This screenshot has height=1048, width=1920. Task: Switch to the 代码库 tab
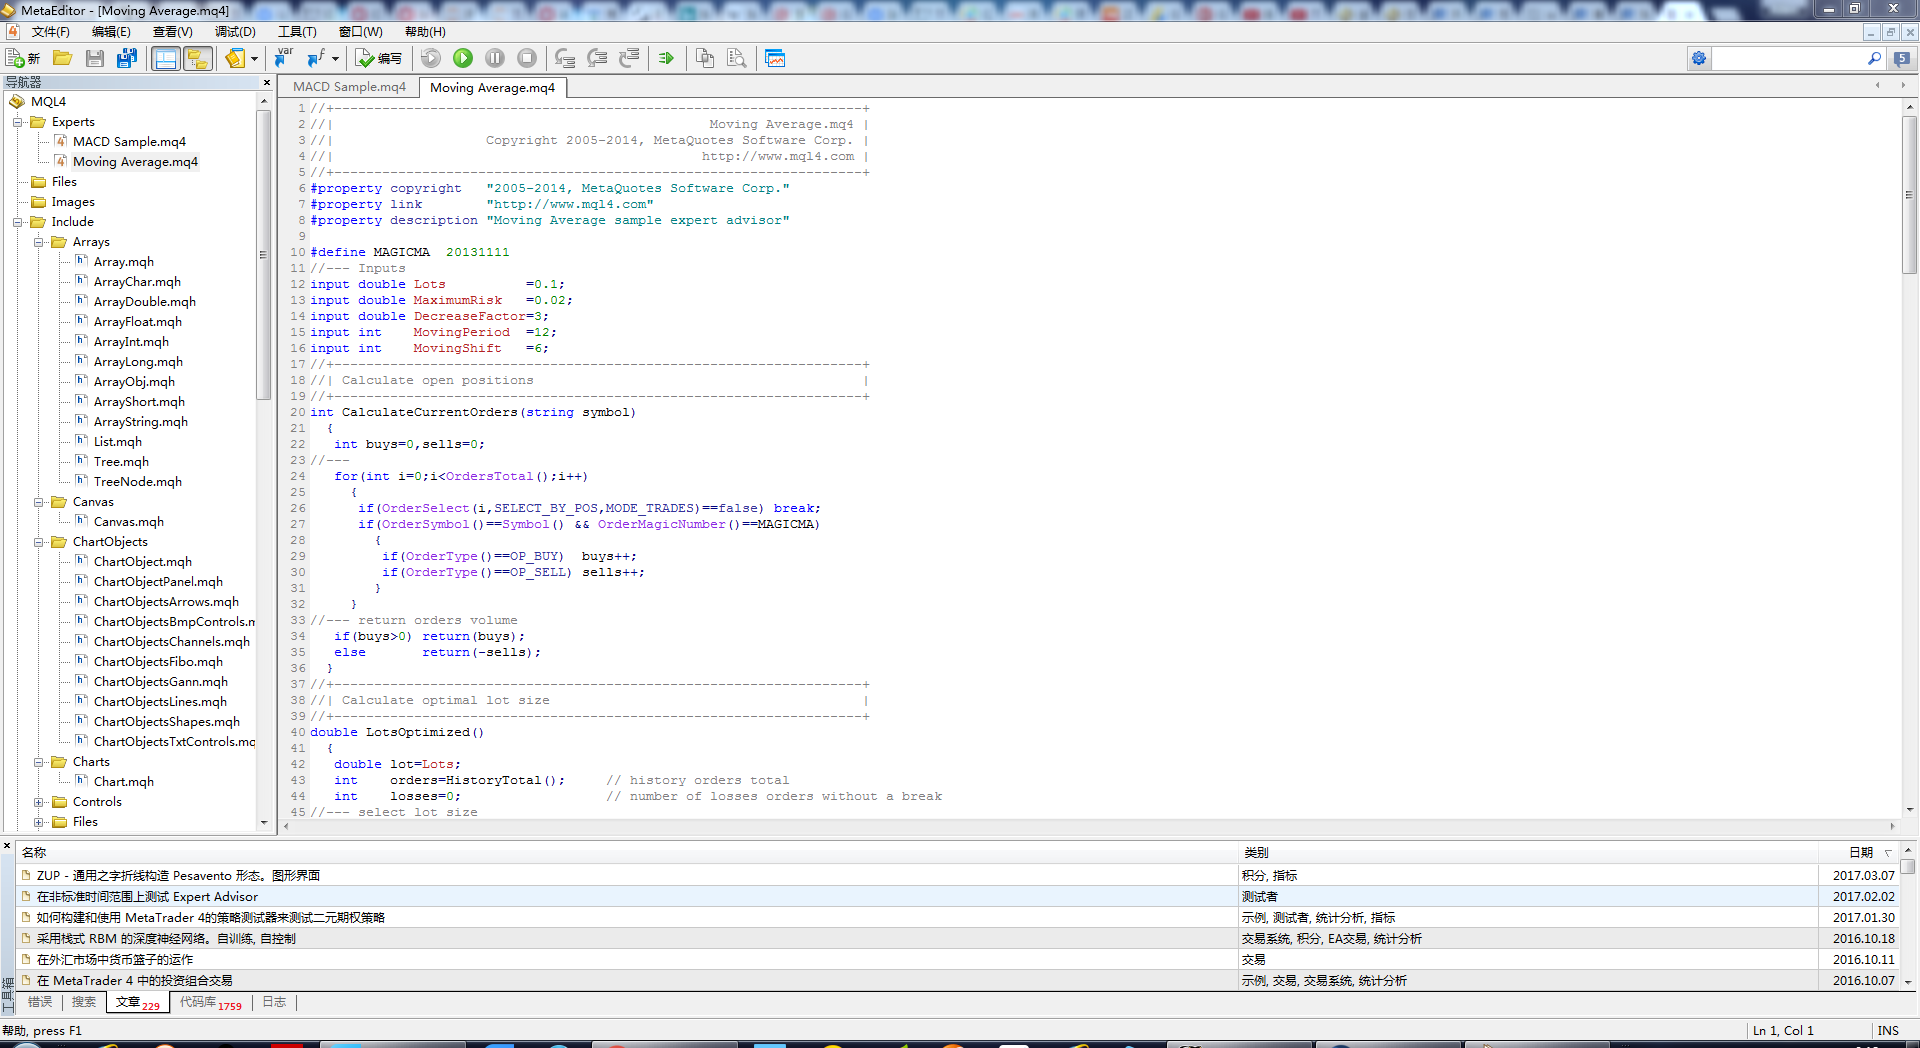click(x=210, y=1002)
